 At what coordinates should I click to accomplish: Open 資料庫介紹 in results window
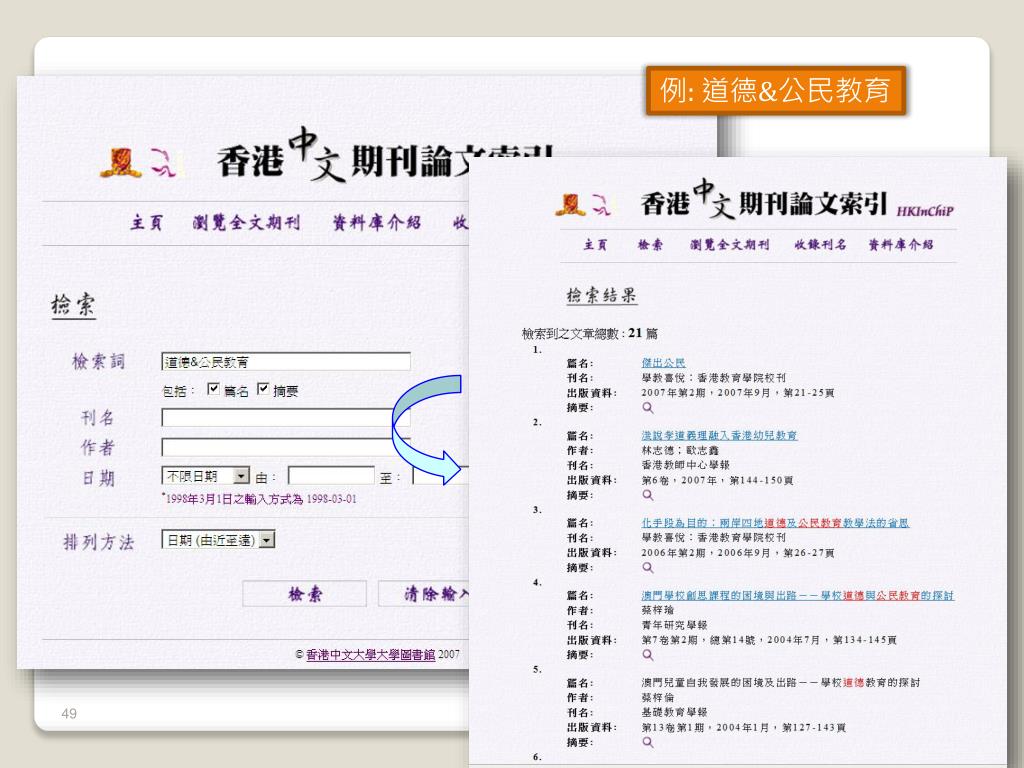901,245
